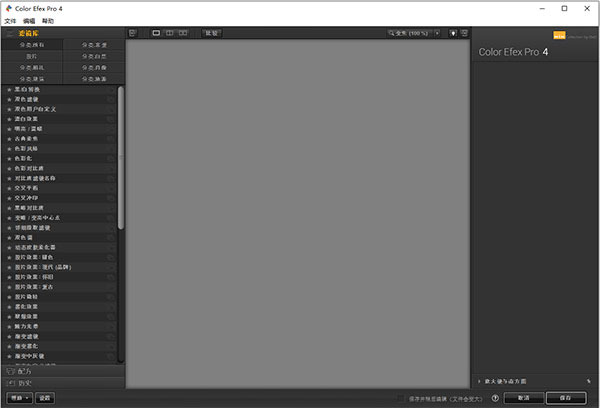Select the 雾化效果 filter

coord(59,307)
